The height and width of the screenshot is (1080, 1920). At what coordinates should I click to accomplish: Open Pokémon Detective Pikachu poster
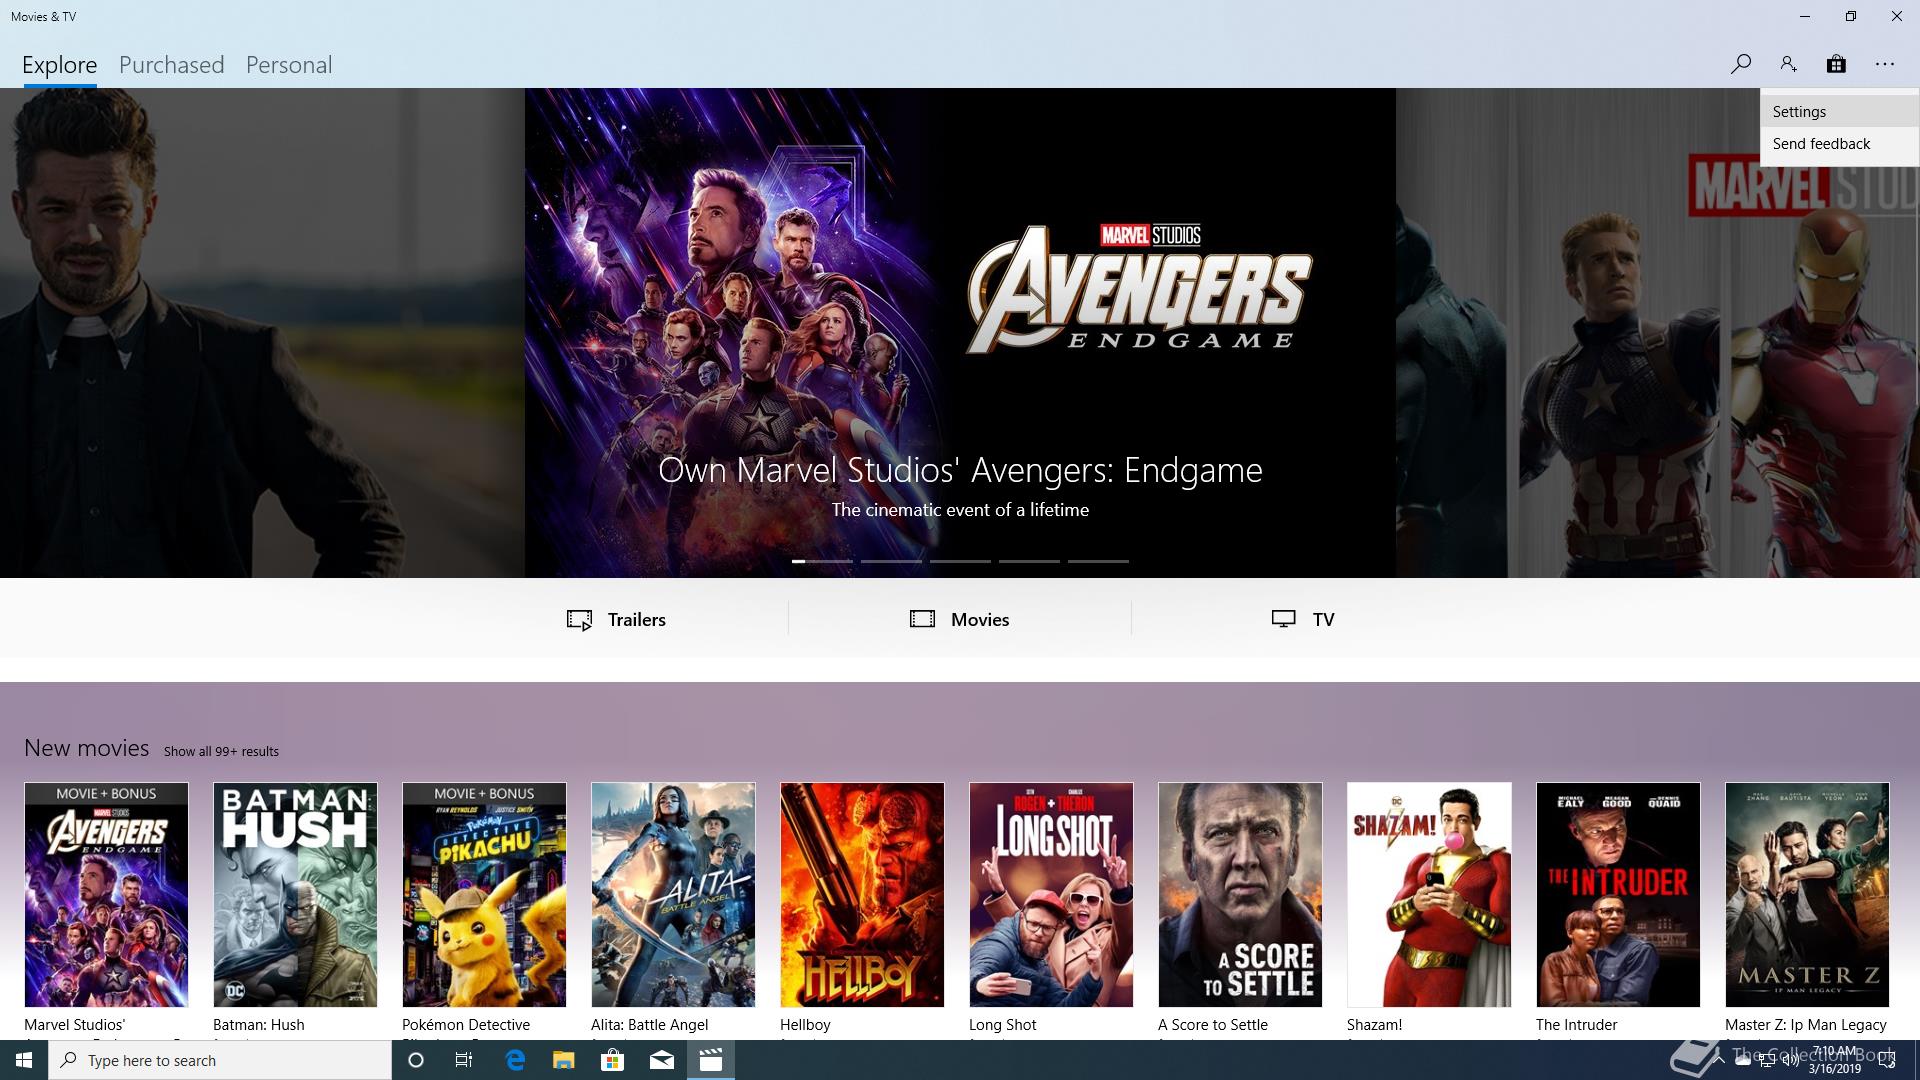click(484, 894)
